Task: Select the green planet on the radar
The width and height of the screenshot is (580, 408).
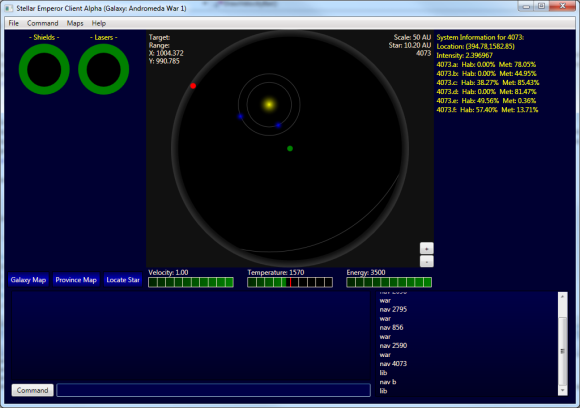Action: (x=290, y=148)
